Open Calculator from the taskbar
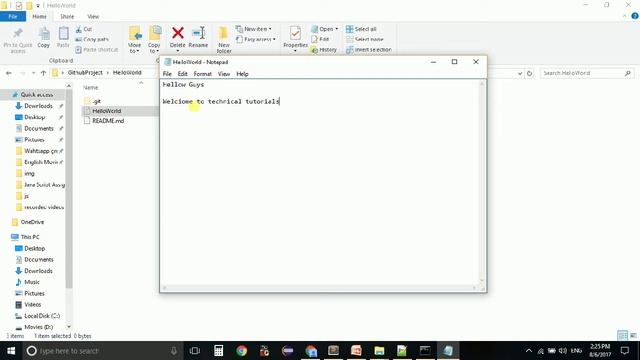This screenshot has height=360, width=640. [x=218, y=351]
